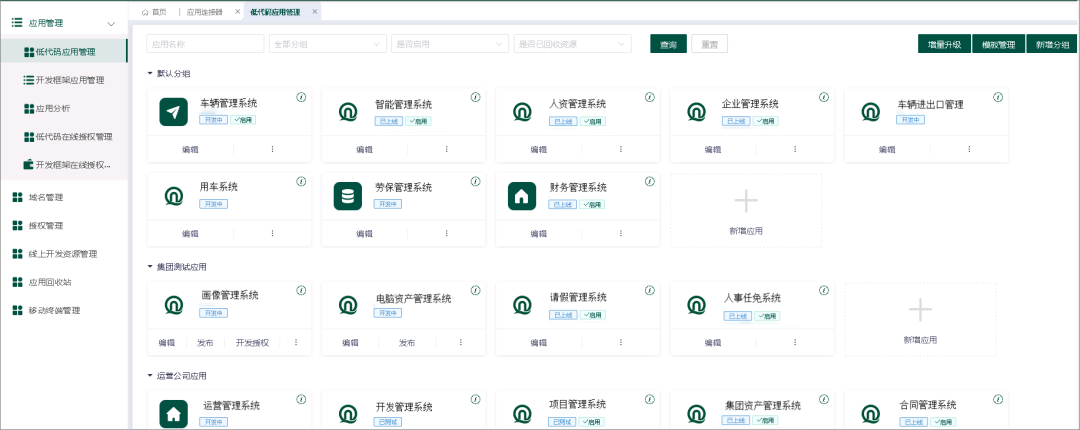1080x430 pixels.
Task: Open info icon on 智能管理系统 card
Action: [x=475, y=97]
